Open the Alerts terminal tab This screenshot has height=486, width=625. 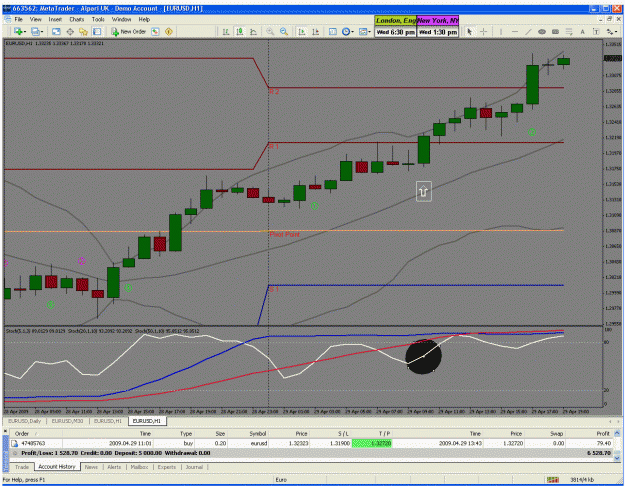[x=114, y=467]
